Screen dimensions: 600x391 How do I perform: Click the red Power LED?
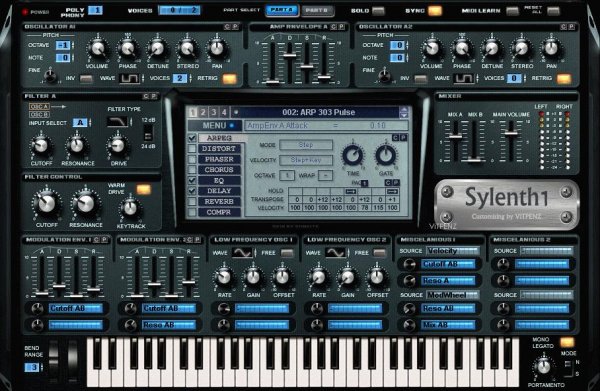[25, 12]
